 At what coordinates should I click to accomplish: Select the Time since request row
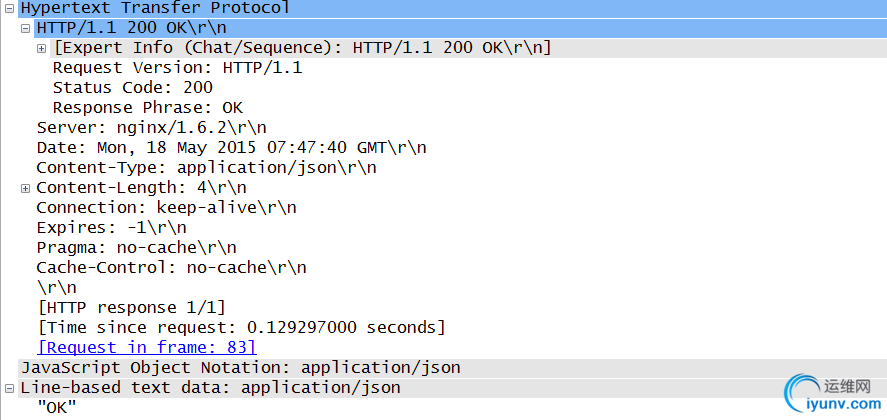(x=242, y=328)
